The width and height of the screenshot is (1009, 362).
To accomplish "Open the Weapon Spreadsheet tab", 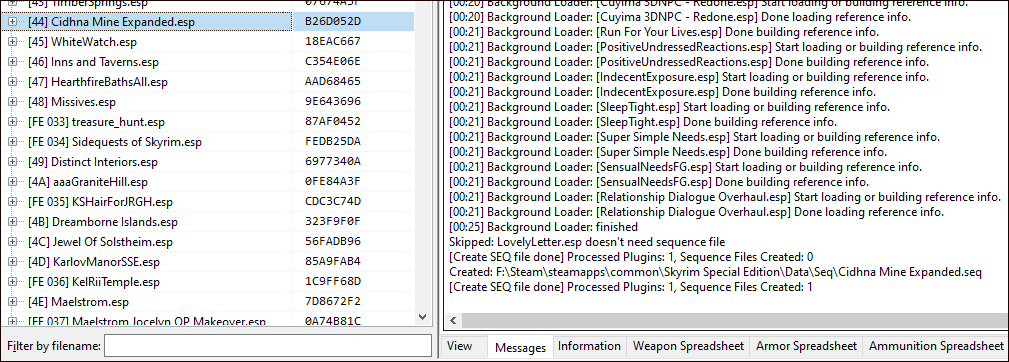I will 689,346.
